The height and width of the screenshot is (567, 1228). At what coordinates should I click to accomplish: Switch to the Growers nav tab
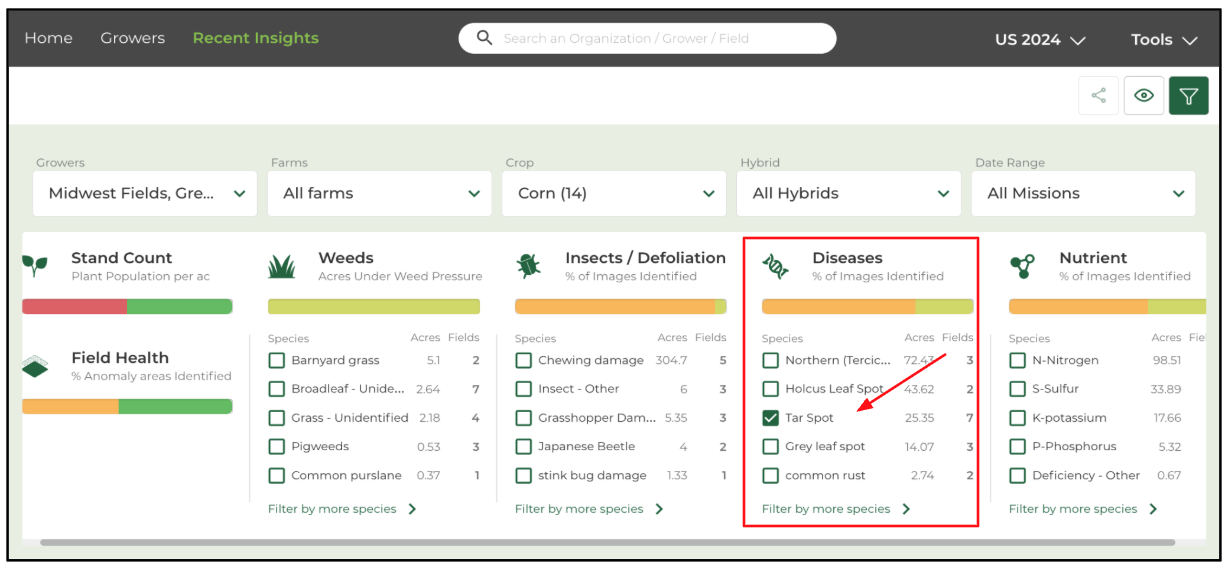[132, 38]
